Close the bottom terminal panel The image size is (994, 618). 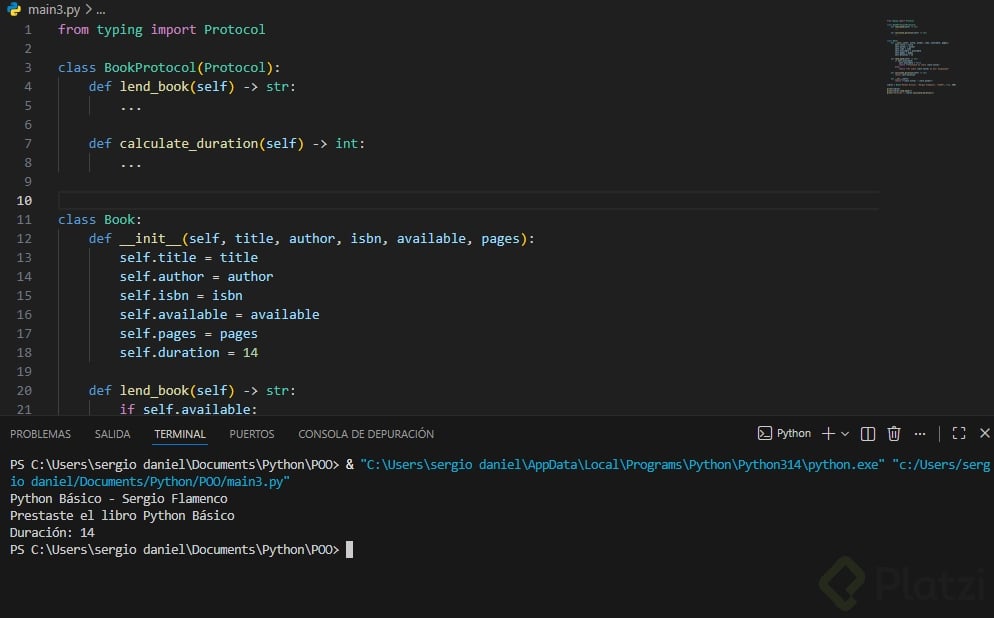click(x=984, y=433)
